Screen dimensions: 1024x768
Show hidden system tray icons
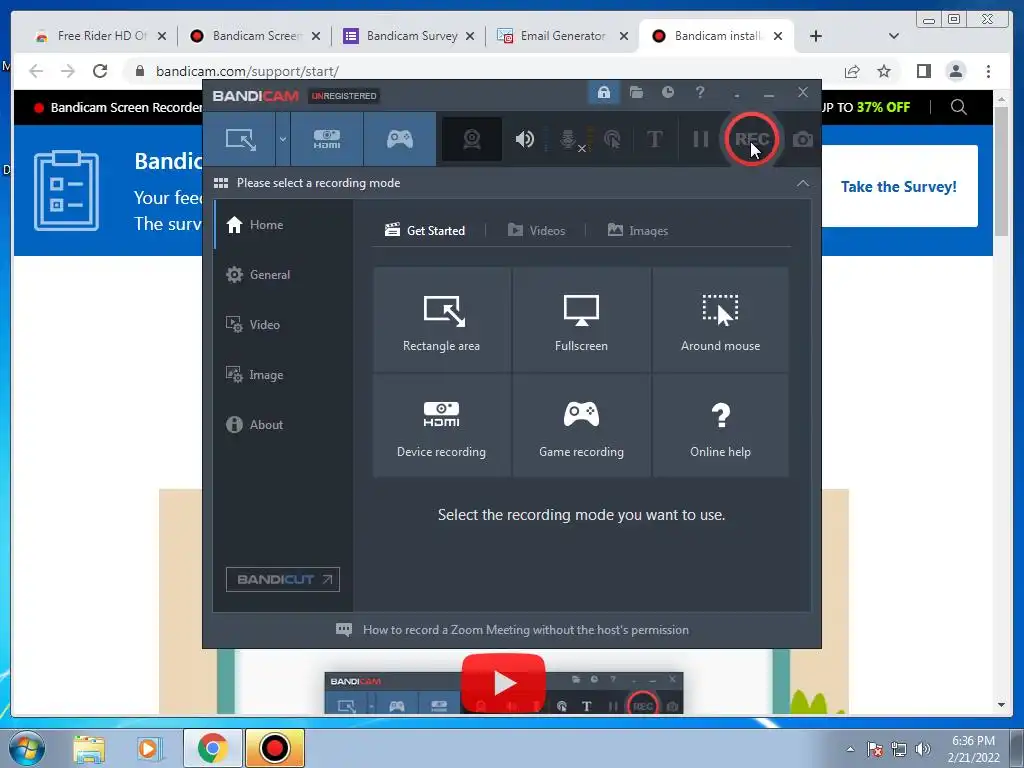click(850, 749)
